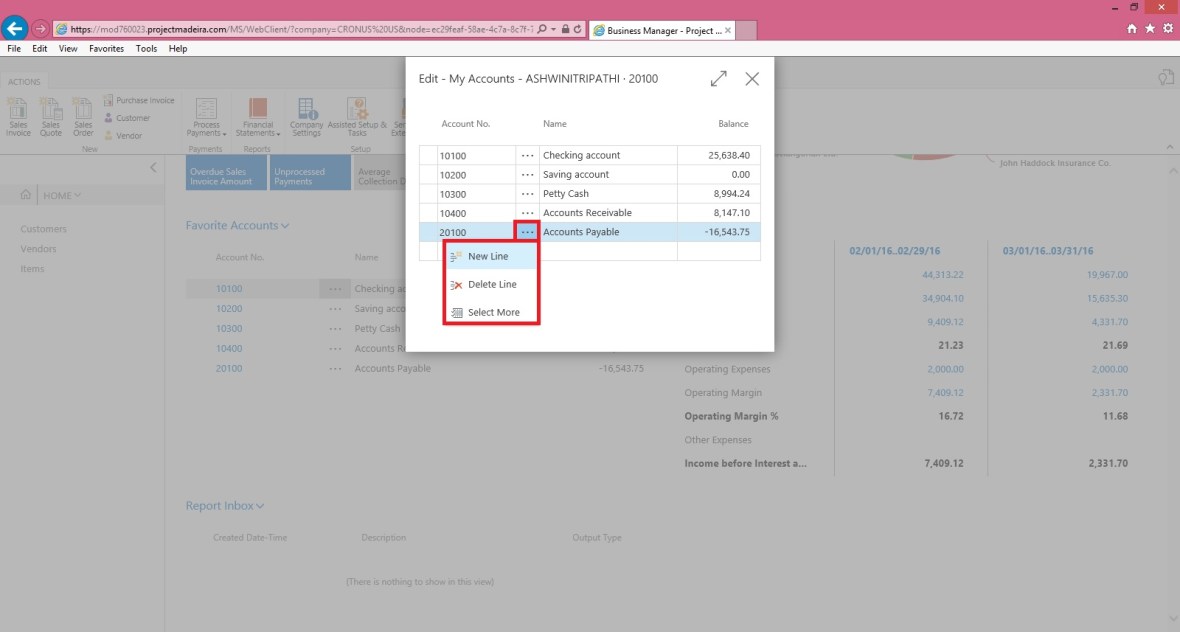Expand the Favorite Accounts heading menu
The width and height of the screenshot is (1180, 632).
pyautogui.click(x=285, y=226)
